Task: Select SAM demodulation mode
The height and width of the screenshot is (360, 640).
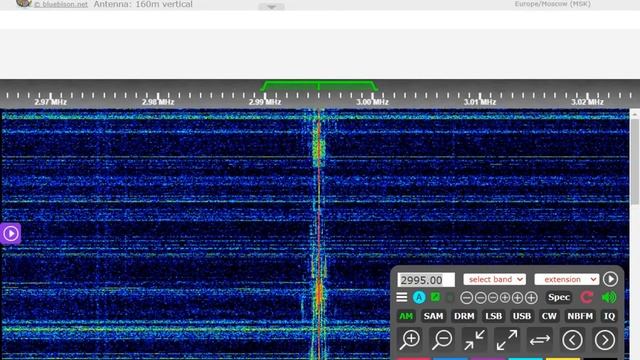Action: tap(433, 316)
